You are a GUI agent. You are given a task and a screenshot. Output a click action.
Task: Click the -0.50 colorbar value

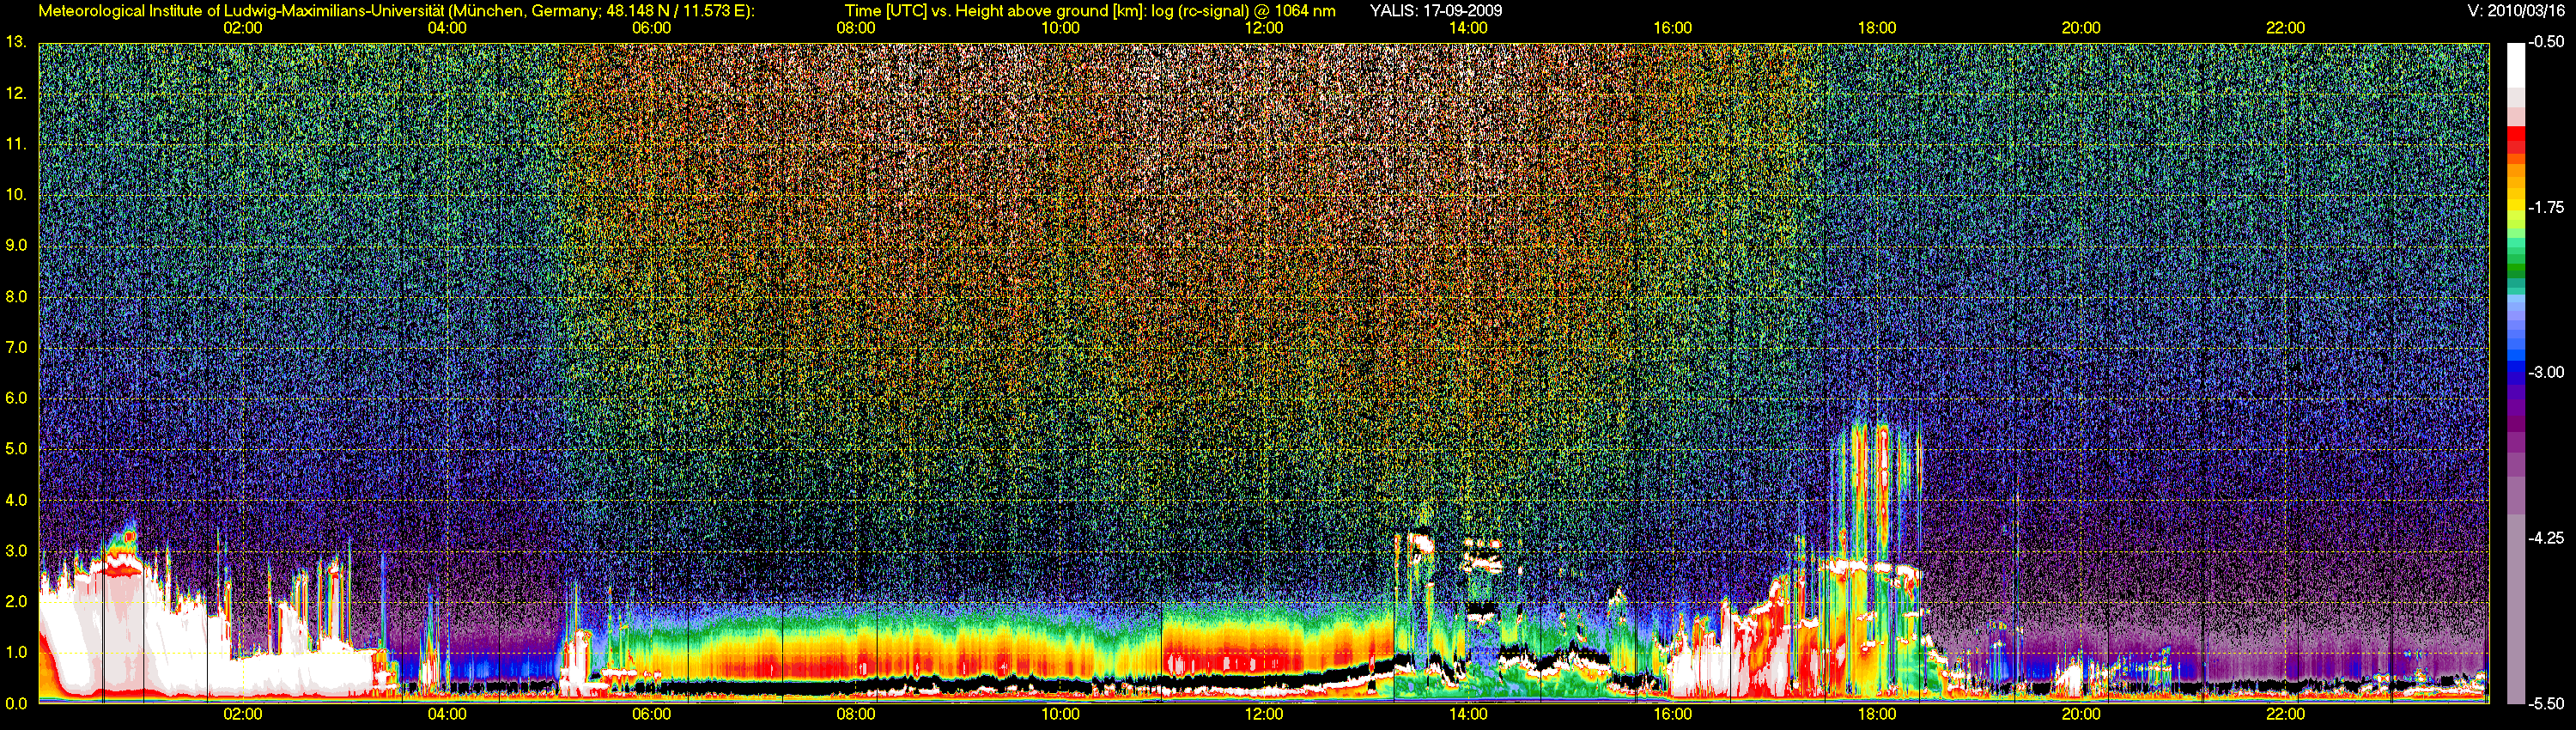point(2546,42)
